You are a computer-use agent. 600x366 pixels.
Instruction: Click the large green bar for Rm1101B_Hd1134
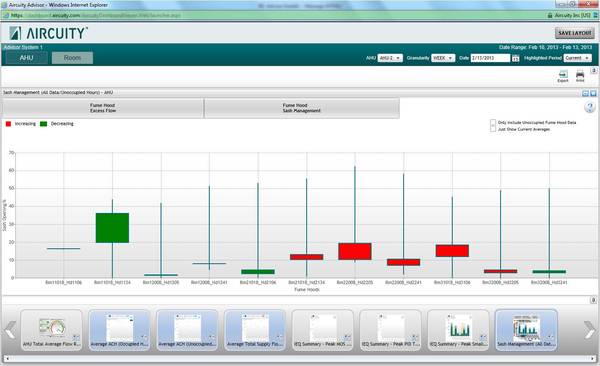(x=112, y=228)
